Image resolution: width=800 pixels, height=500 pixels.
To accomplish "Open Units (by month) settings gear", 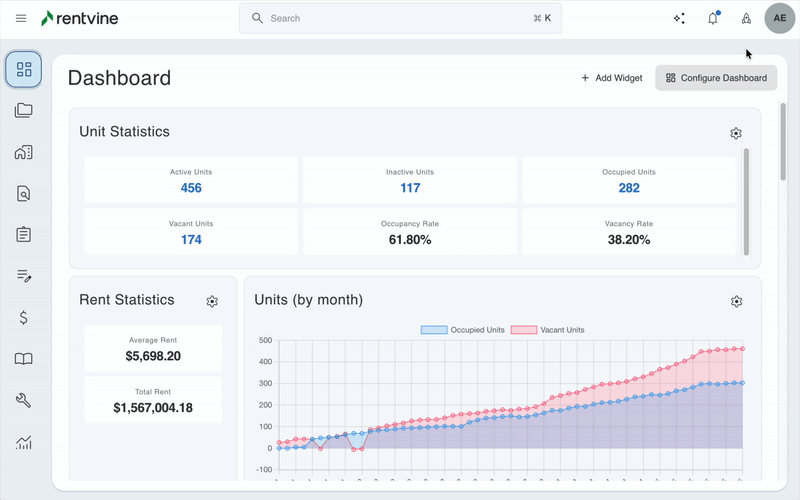I will tap(737, 301).
